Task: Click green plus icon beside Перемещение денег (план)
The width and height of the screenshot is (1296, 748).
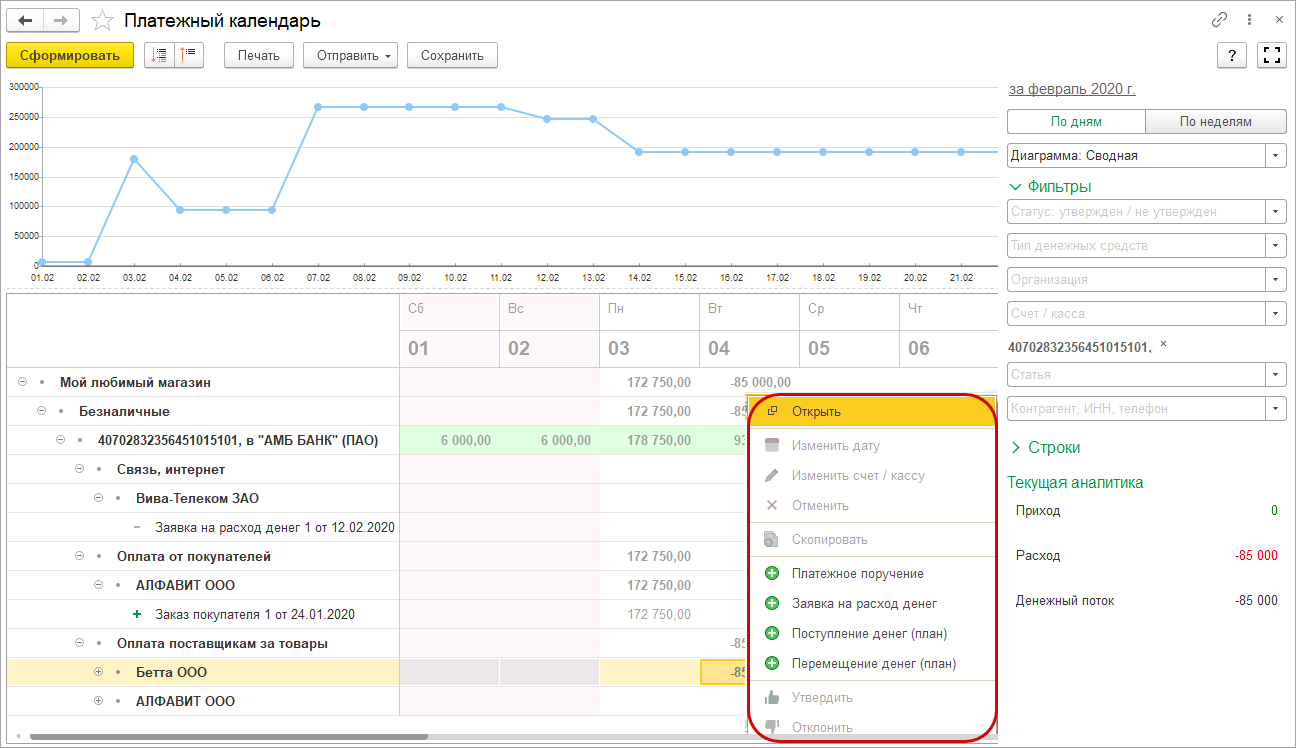Action: point(771,663)
